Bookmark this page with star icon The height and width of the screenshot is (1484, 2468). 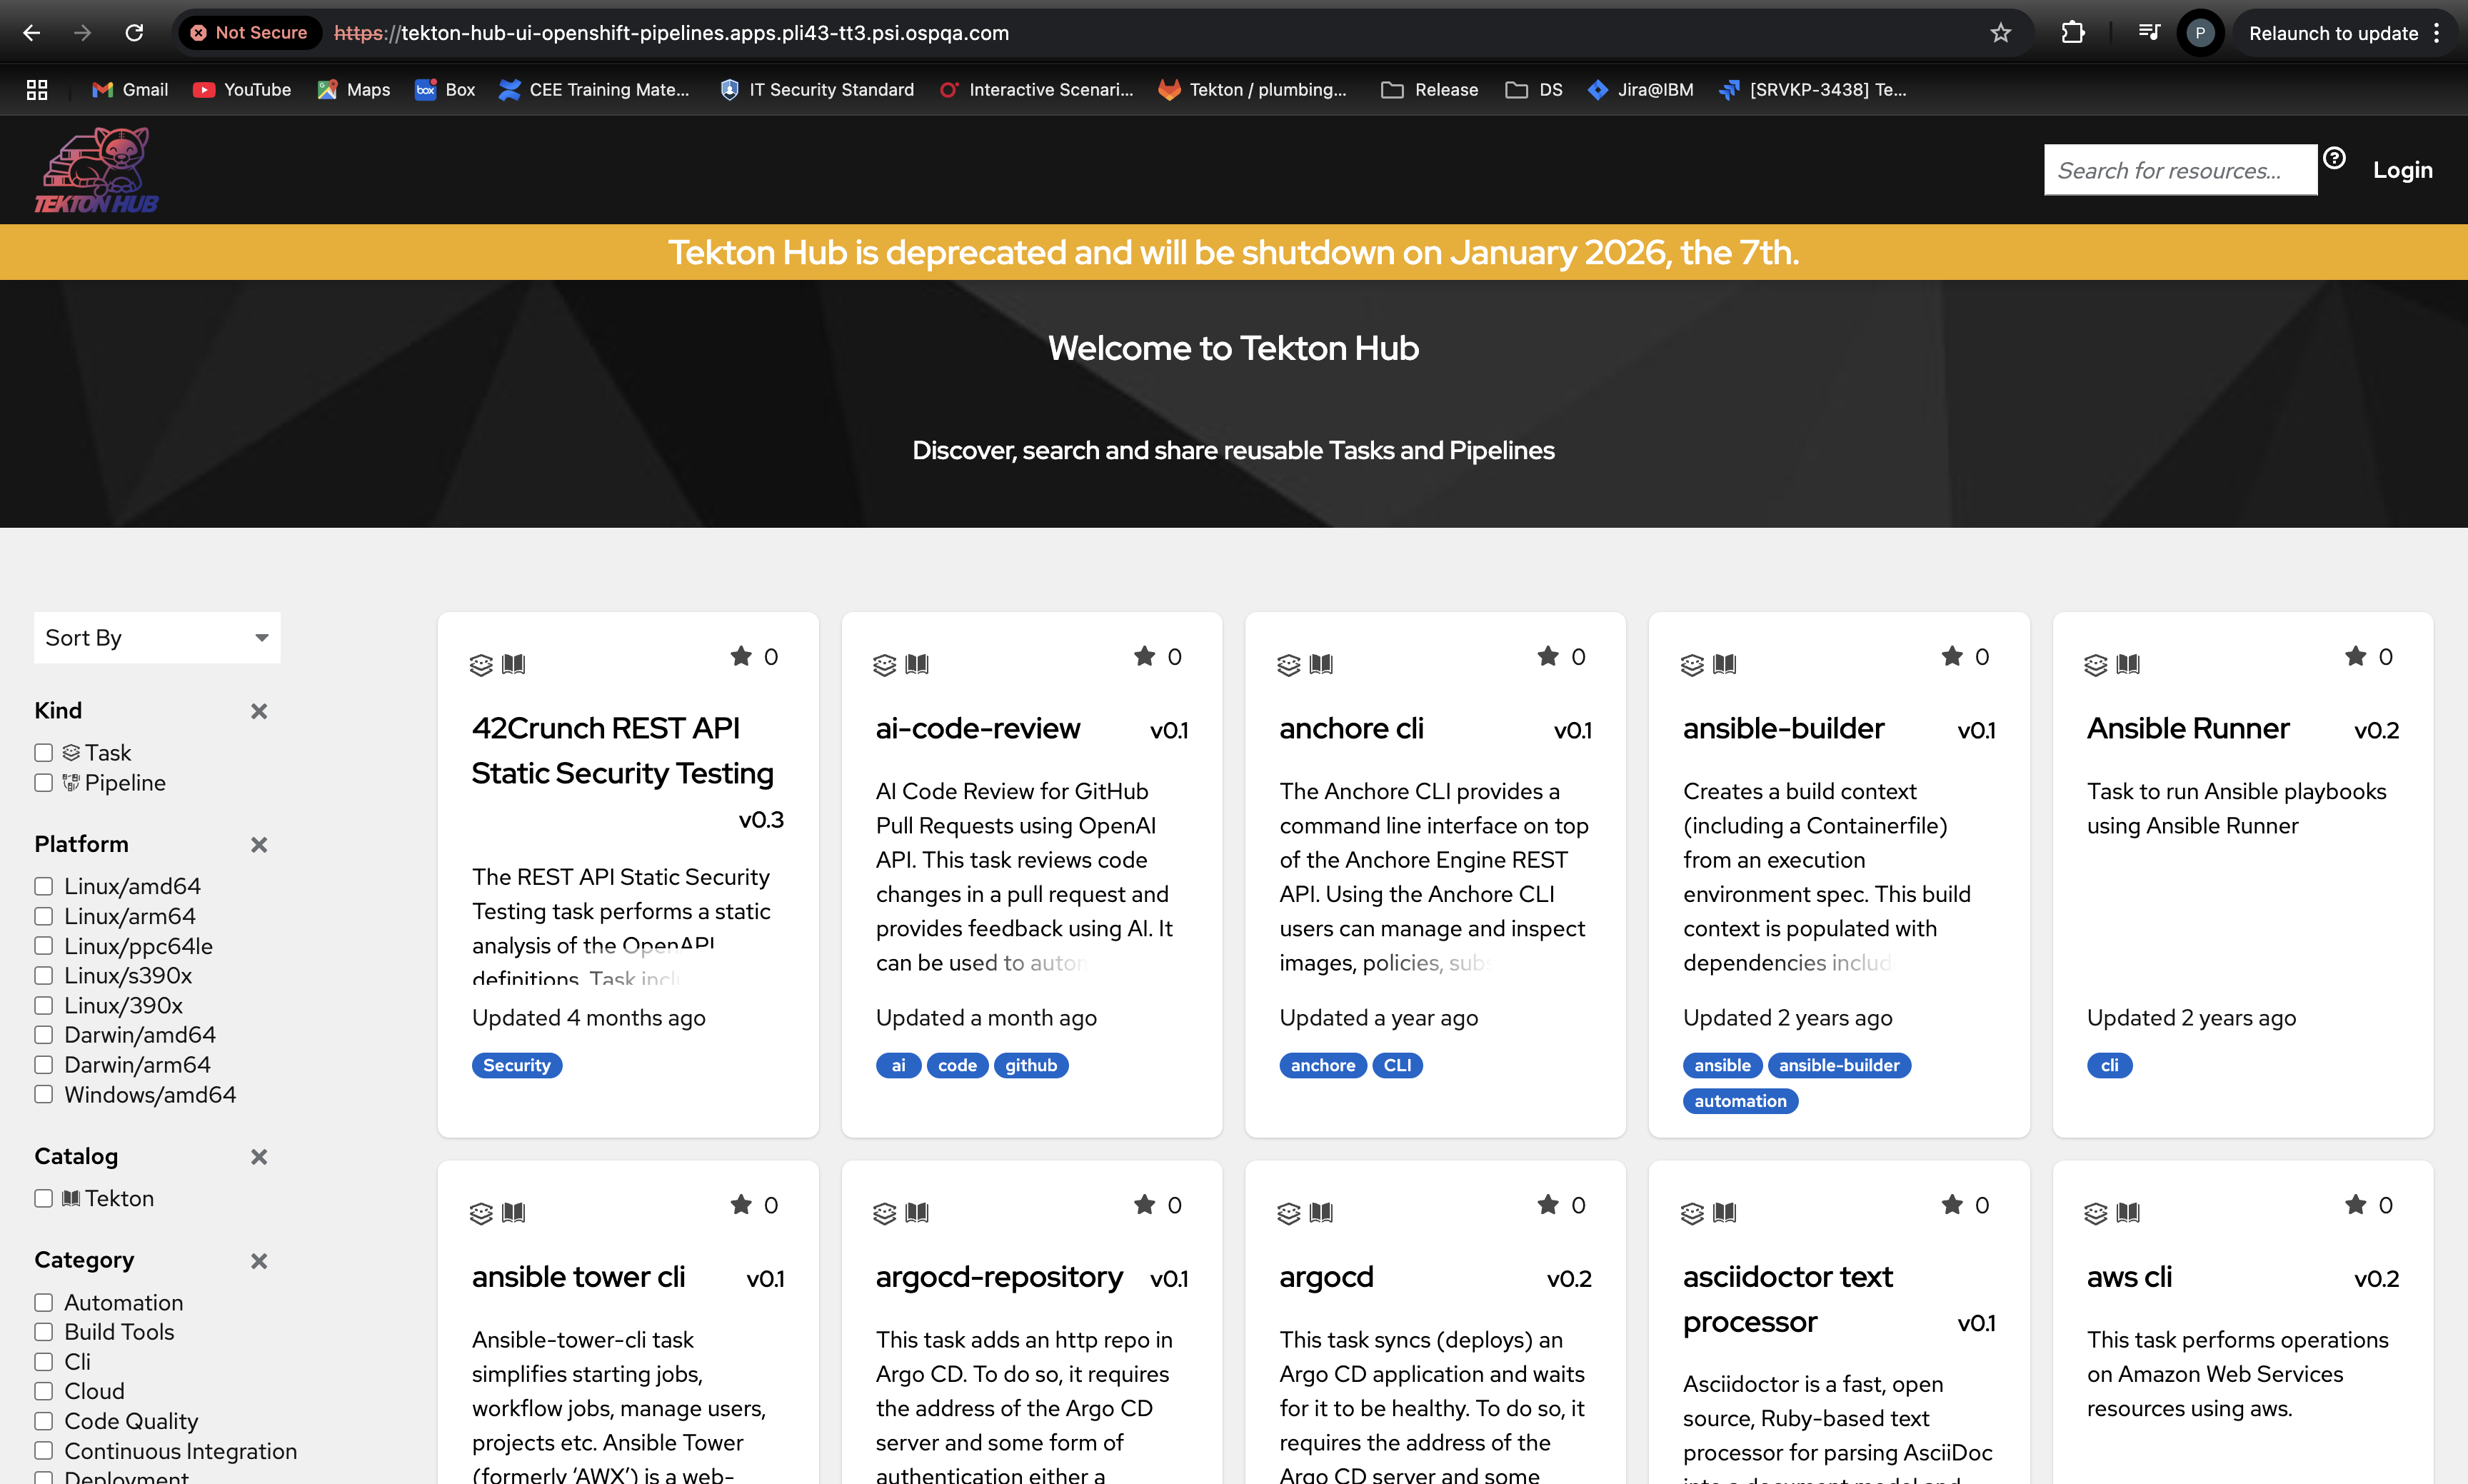[x=2000, y=33]
